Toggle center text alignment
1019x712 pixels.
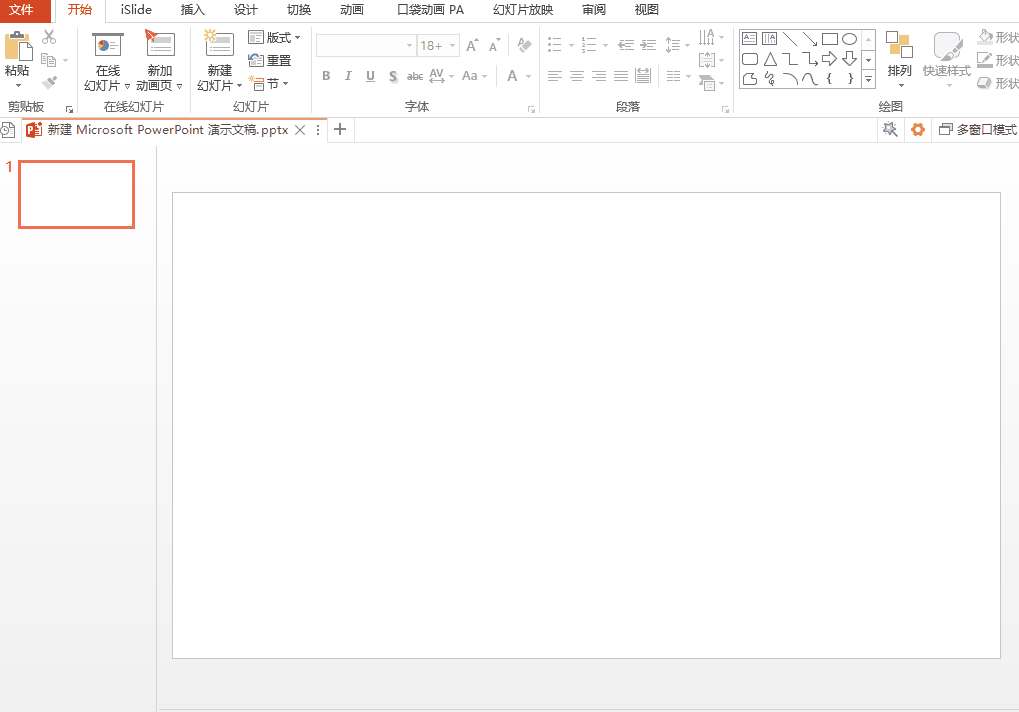tap(576, 76)
